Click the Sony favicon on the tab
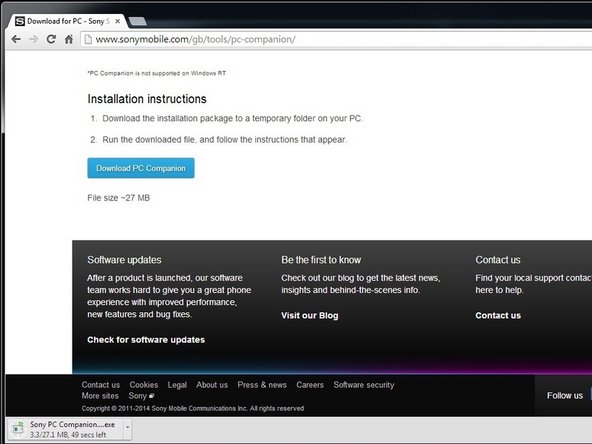 20,21
